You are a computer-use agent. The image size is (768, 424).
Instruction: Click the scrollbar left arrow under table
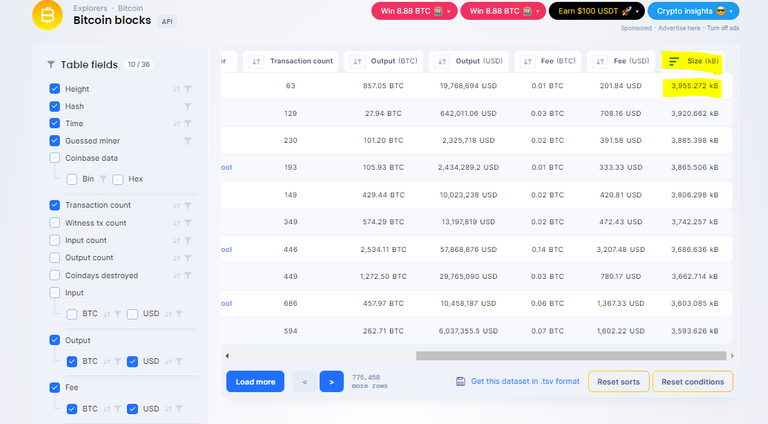tap(227, 356)
